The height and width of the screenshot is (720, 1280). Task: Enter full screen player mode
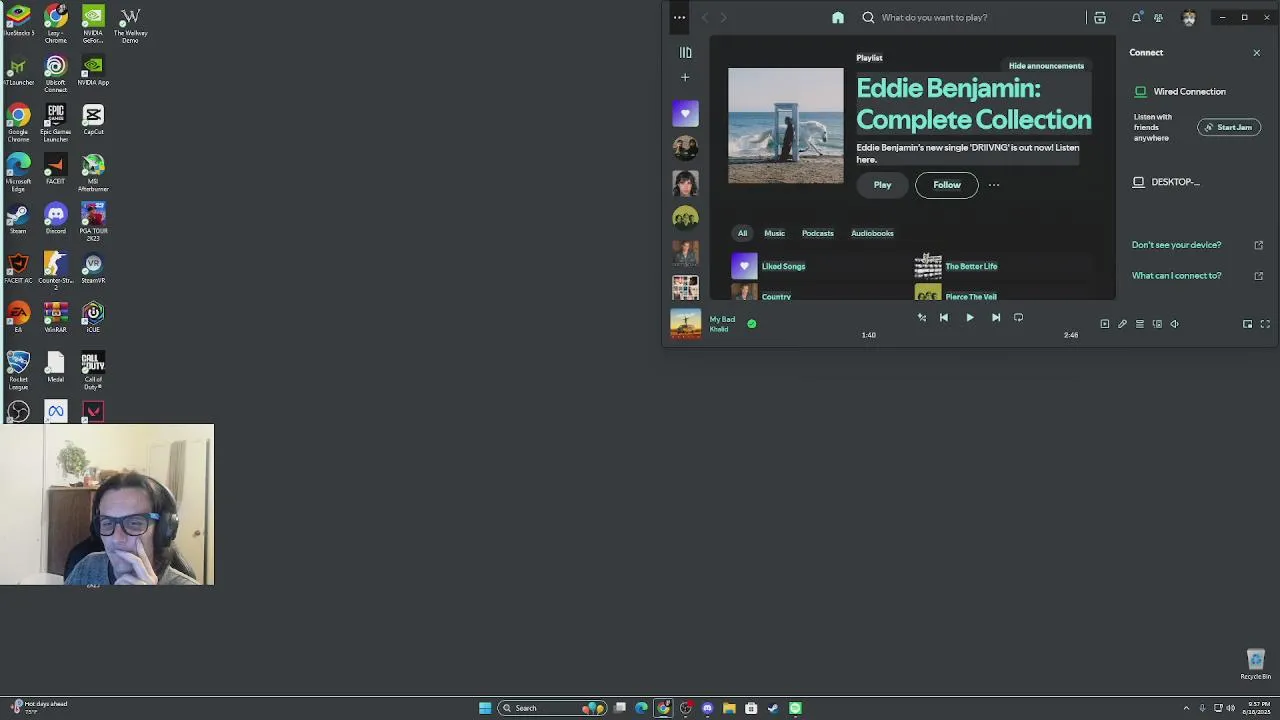pos(1265,324)
